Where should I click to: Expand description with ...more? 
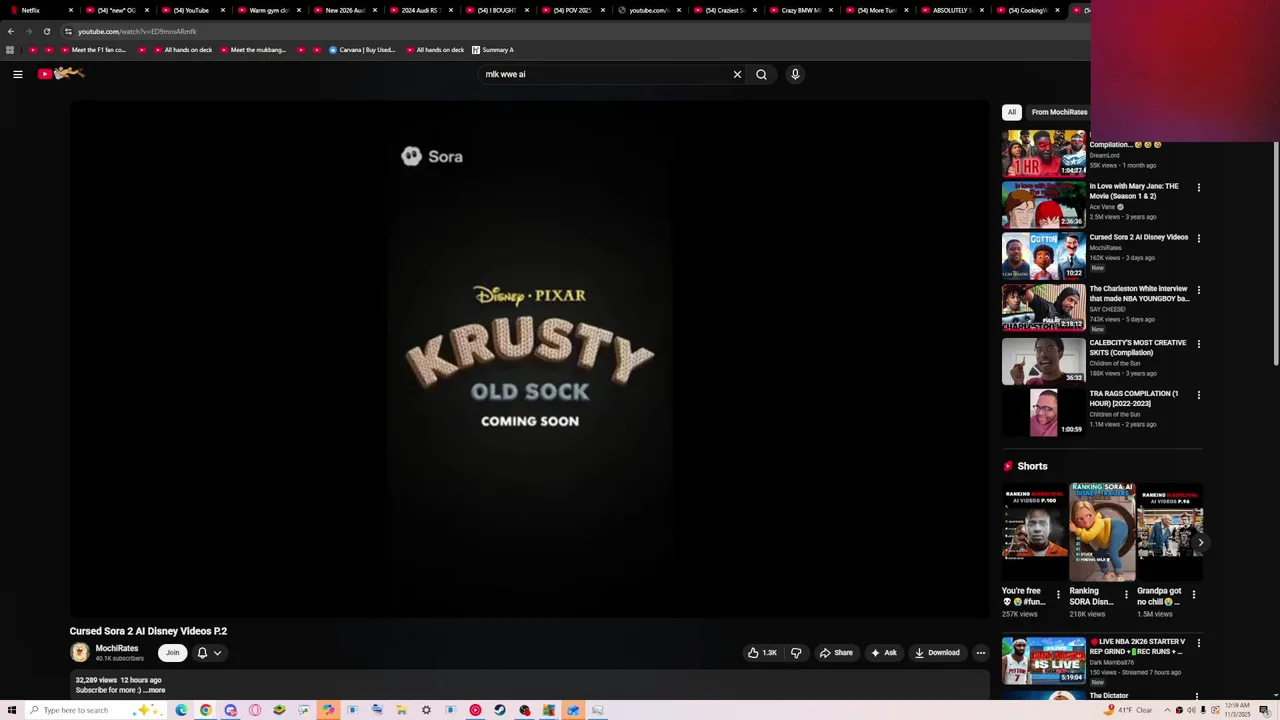coord(154,690)
